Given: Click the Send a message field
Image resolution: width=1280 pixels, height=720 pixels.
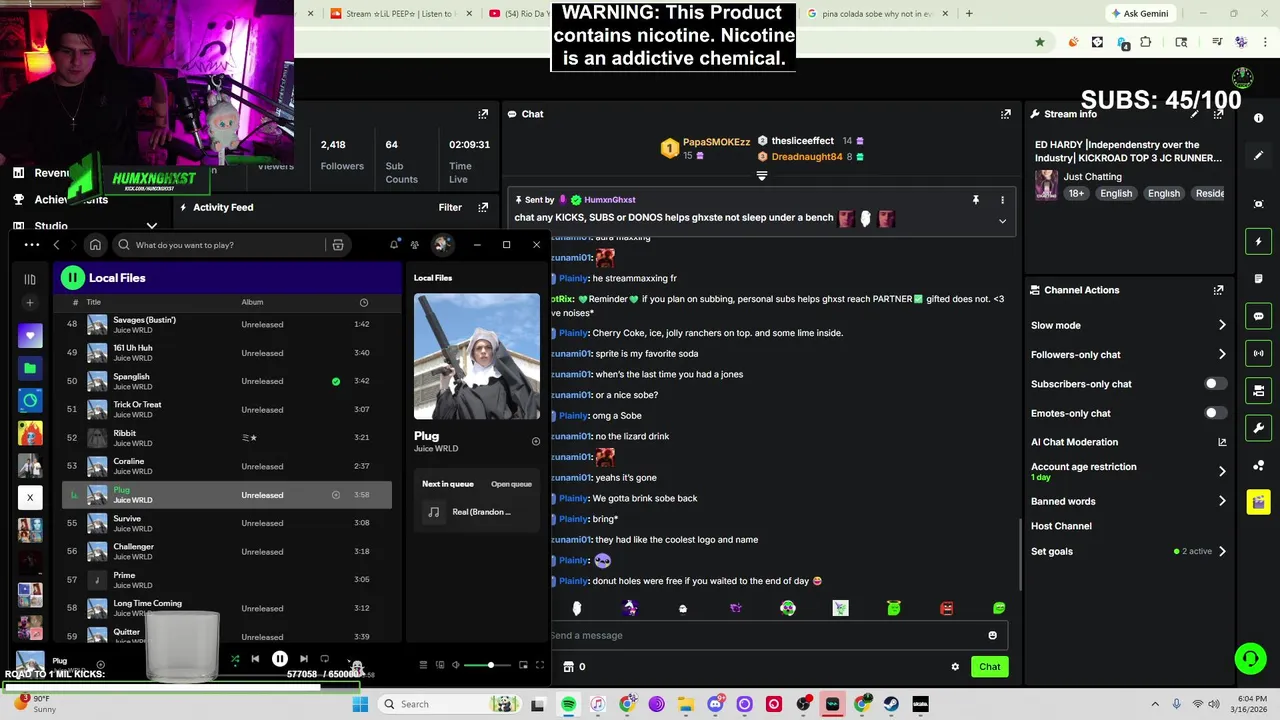Looking at the screenshot, I should tap(765, 635).
